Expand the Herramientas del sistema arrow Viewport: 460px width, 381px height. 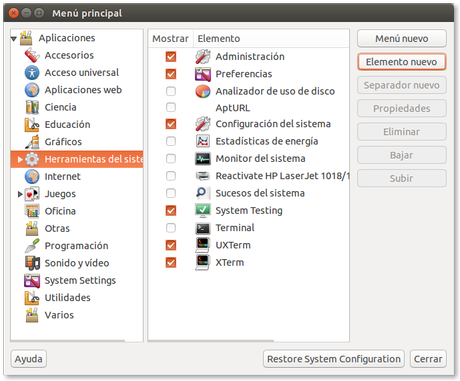[x=20, y=160]
